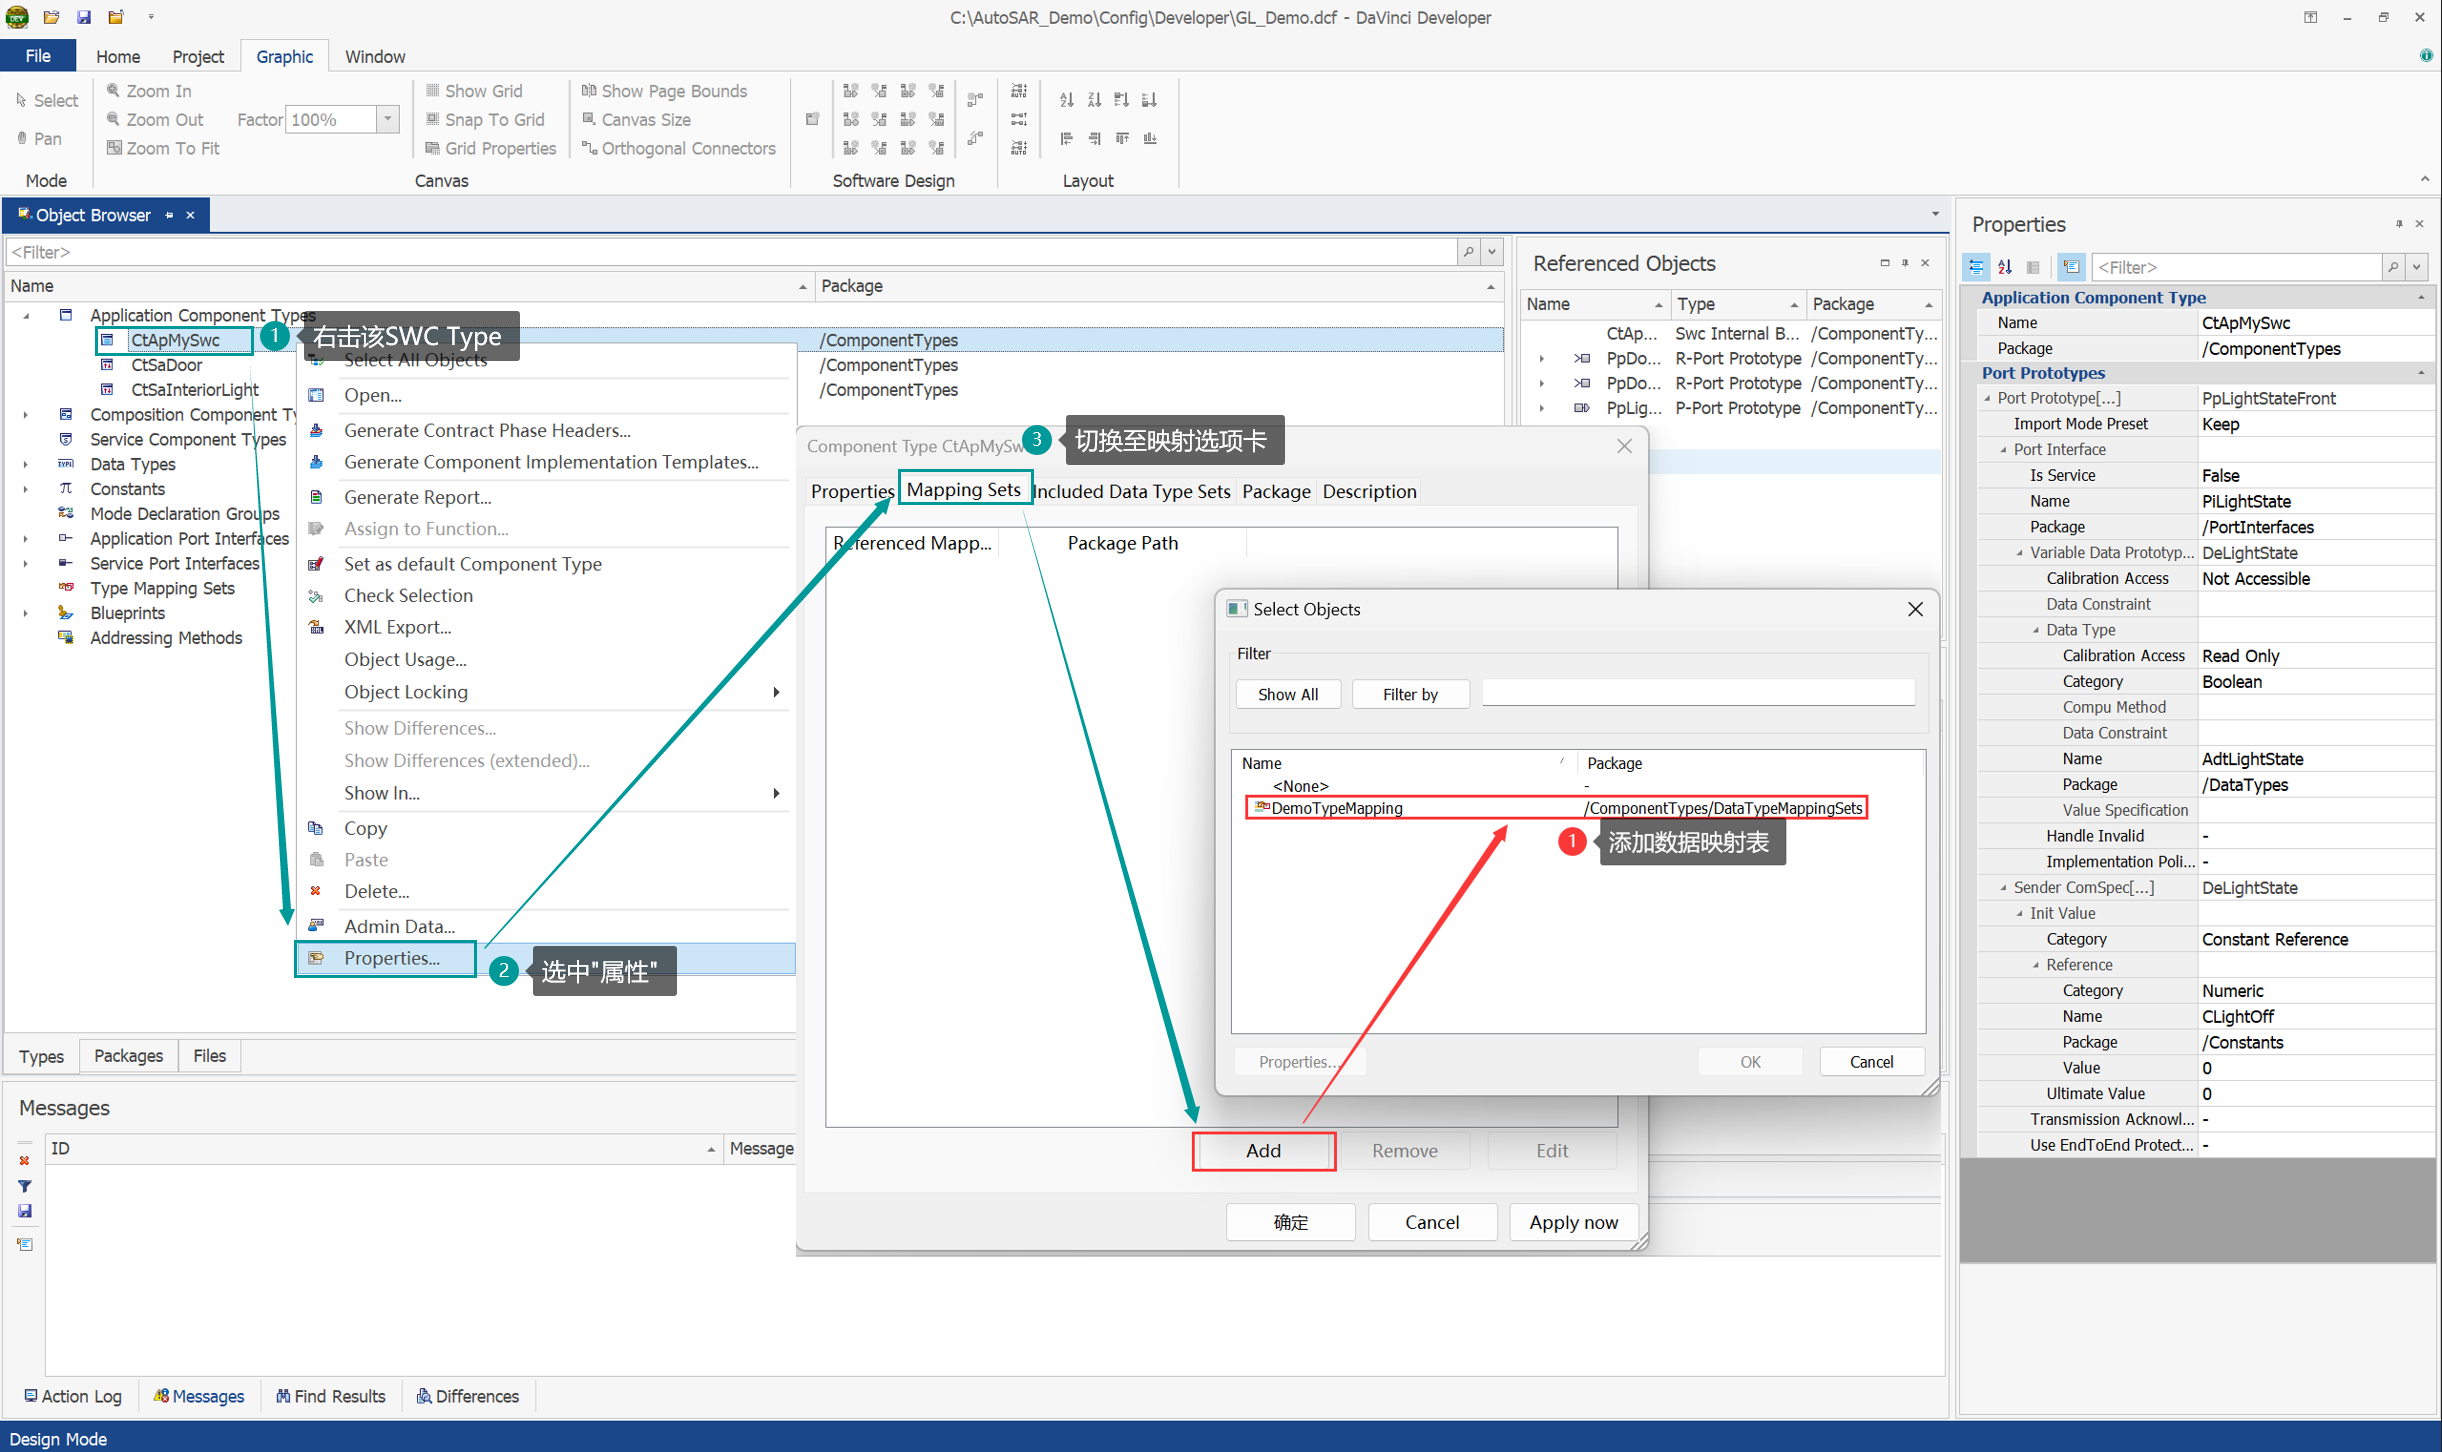The image size is (2442, 1452).
Task: Click the Show All filter button
Action: (1287, 694)
